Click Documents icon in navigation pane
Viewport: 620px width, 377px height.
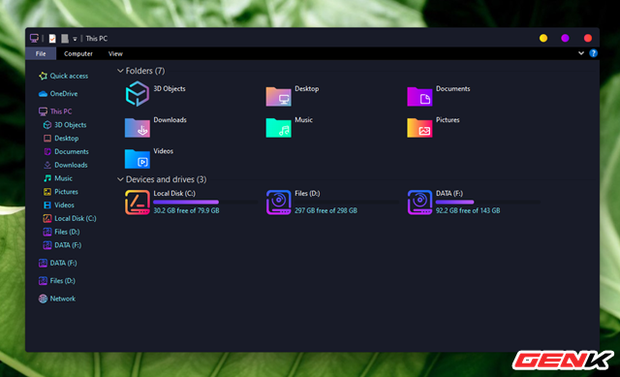(x=47, y=152)
